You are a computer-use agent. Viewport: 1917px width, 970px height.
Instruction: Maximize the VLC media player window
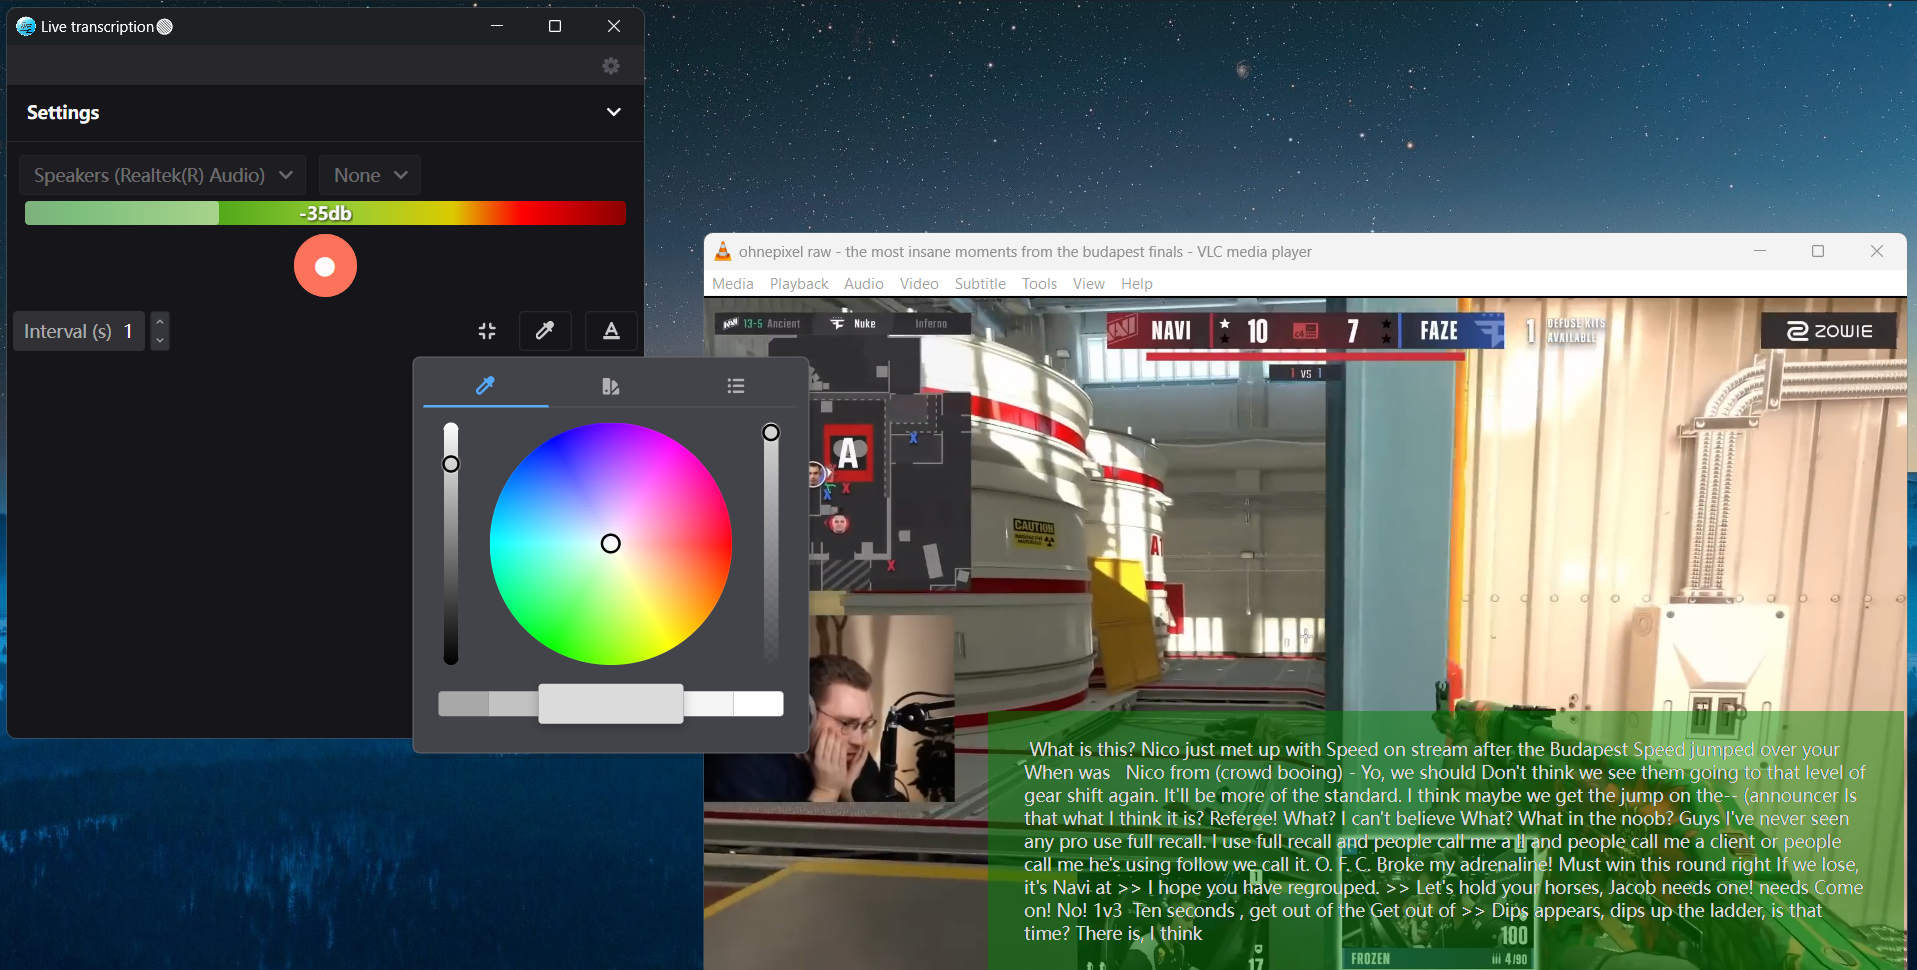point(1818,251)
